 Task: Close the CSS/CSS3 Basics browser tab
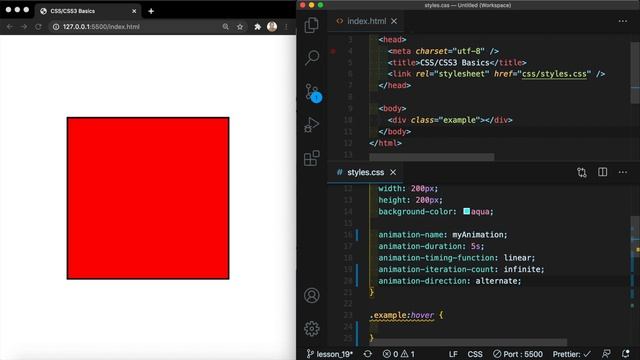pyautogui.click(x=134, y=11)
